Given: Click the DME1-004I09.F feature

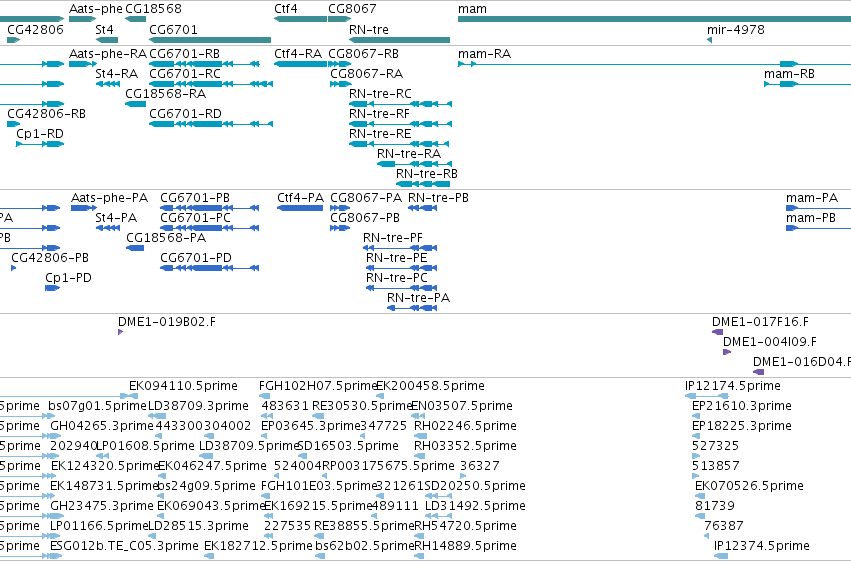Looking at the screenshot, I should click(x=727, y=353).
